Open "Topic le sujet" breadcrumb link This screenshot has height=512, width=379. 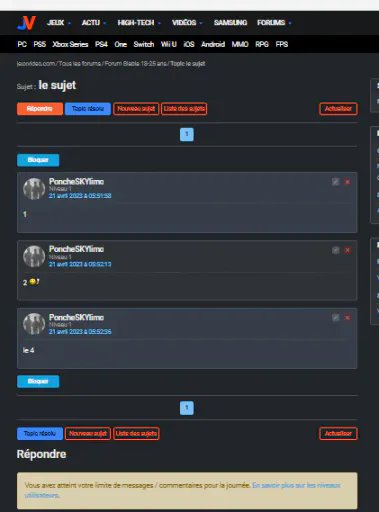(188, 64)
